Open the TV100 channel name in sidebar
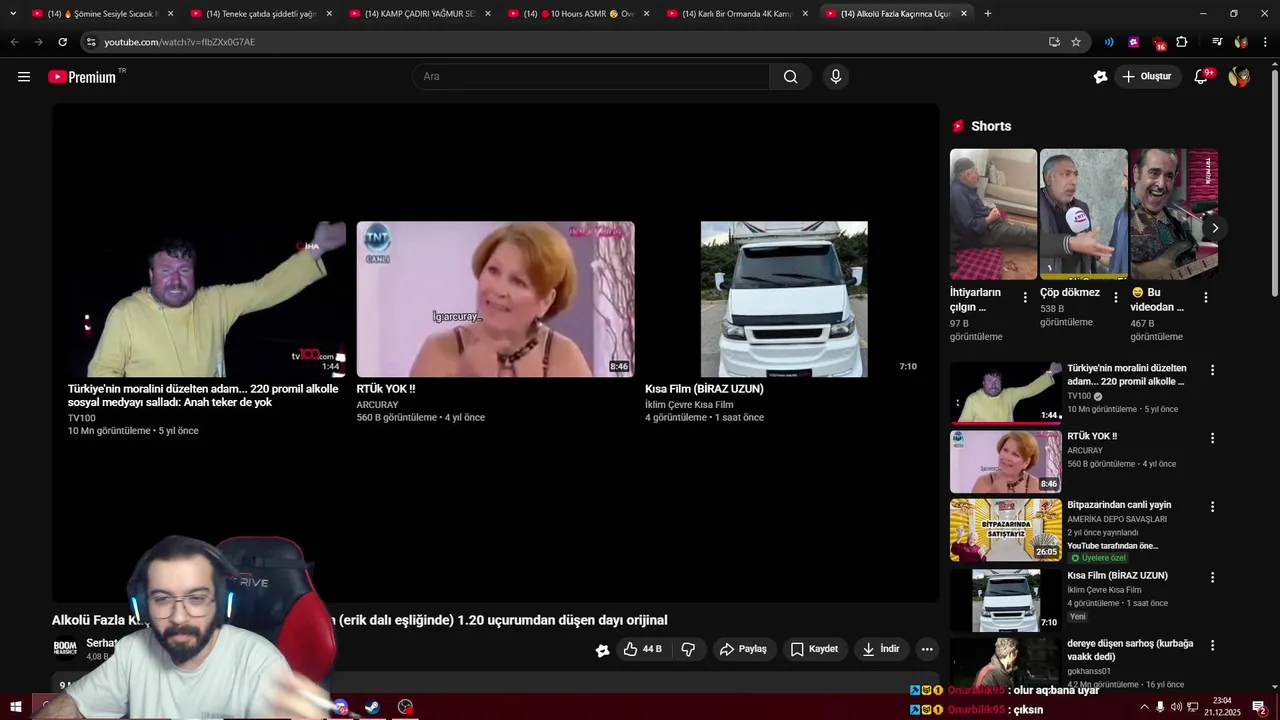The height and width of the screenshot is (720, 1280). [x=1079, y=396]
